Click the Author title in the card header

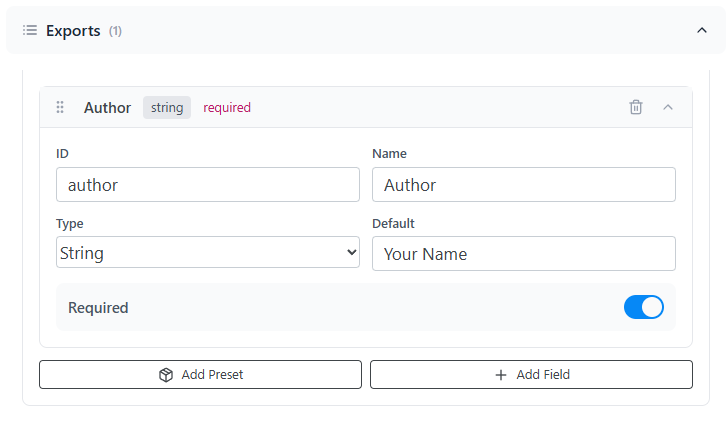107,107
